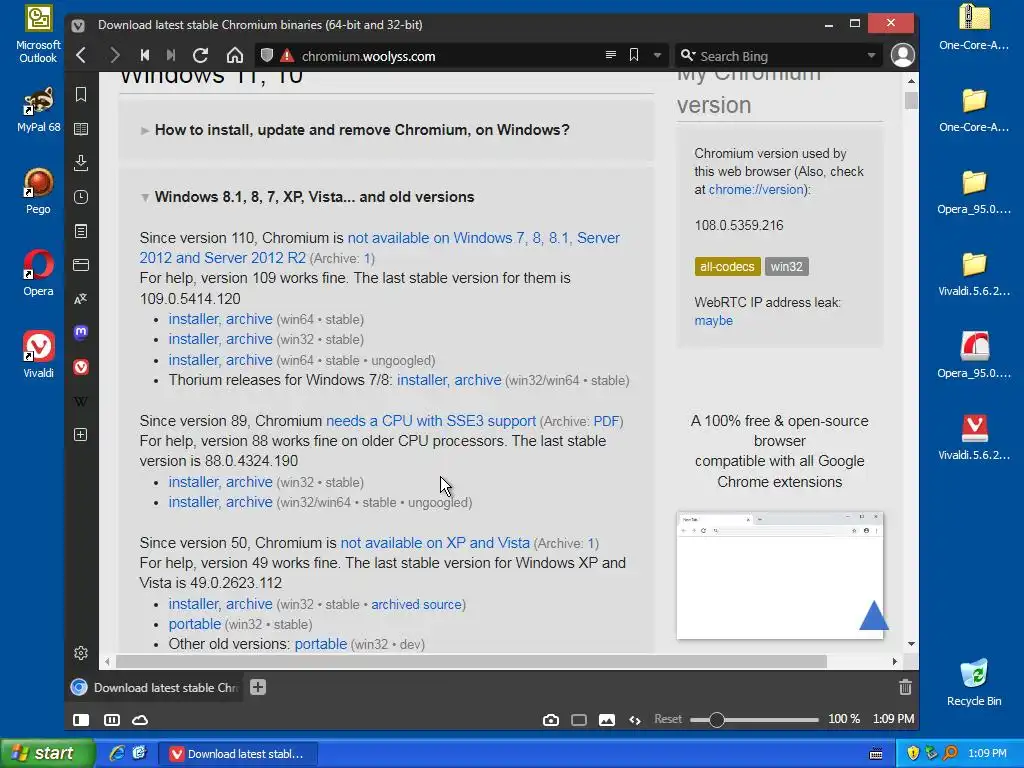
Task: Reload the current page
Action: (x=200, y=56)
